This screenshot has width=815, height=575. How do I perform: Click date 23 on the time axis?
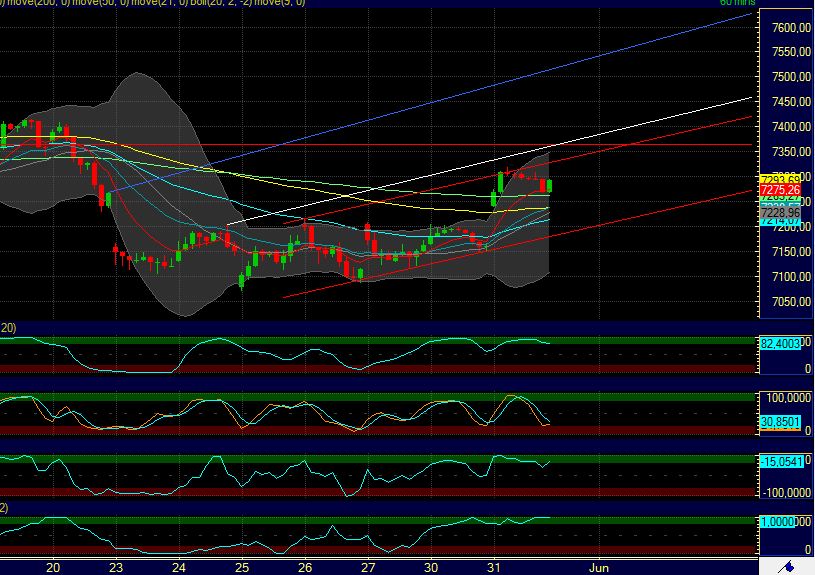click(116, 566)
